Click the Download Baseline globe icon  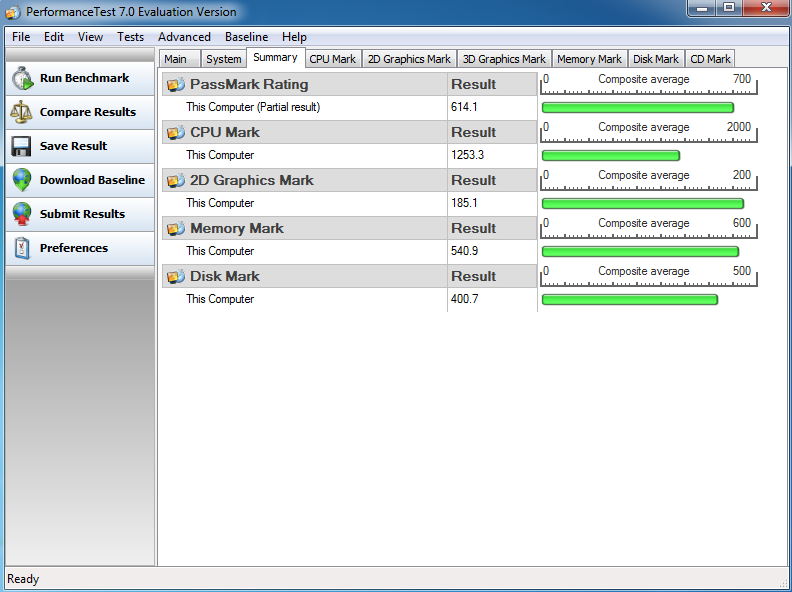(22, 180)
